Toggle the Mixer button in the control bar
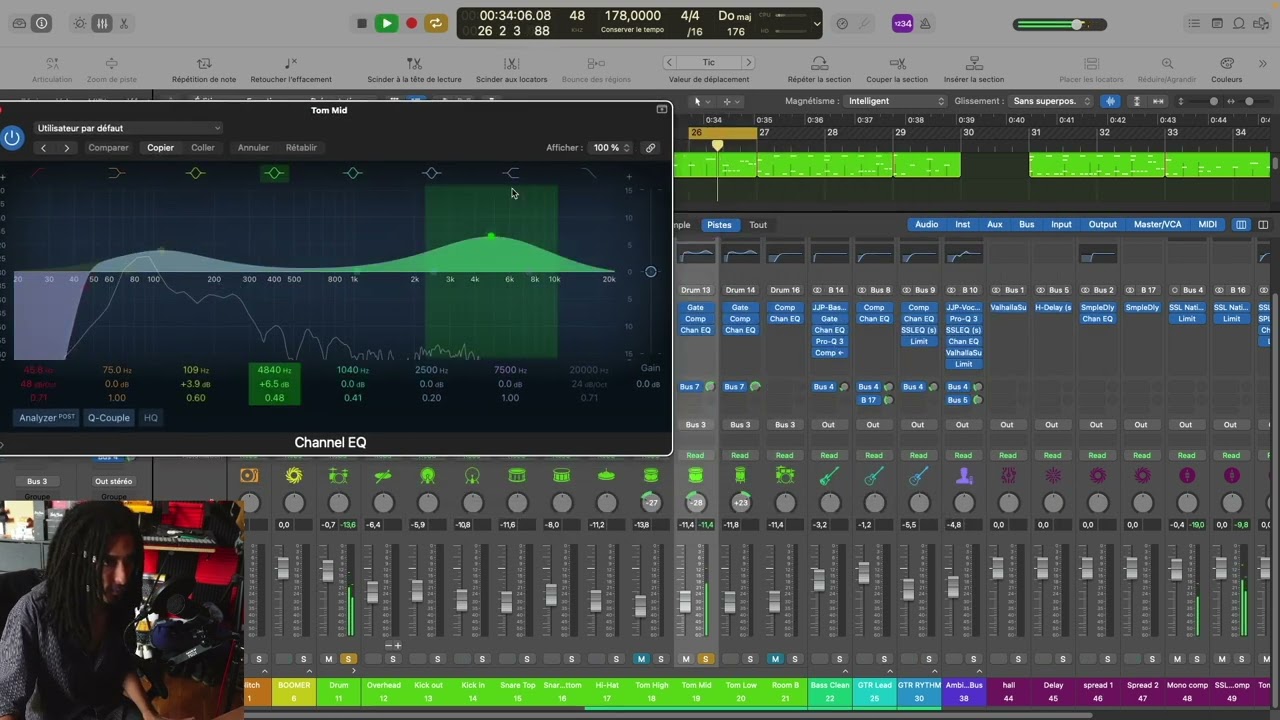 point(102,23)
